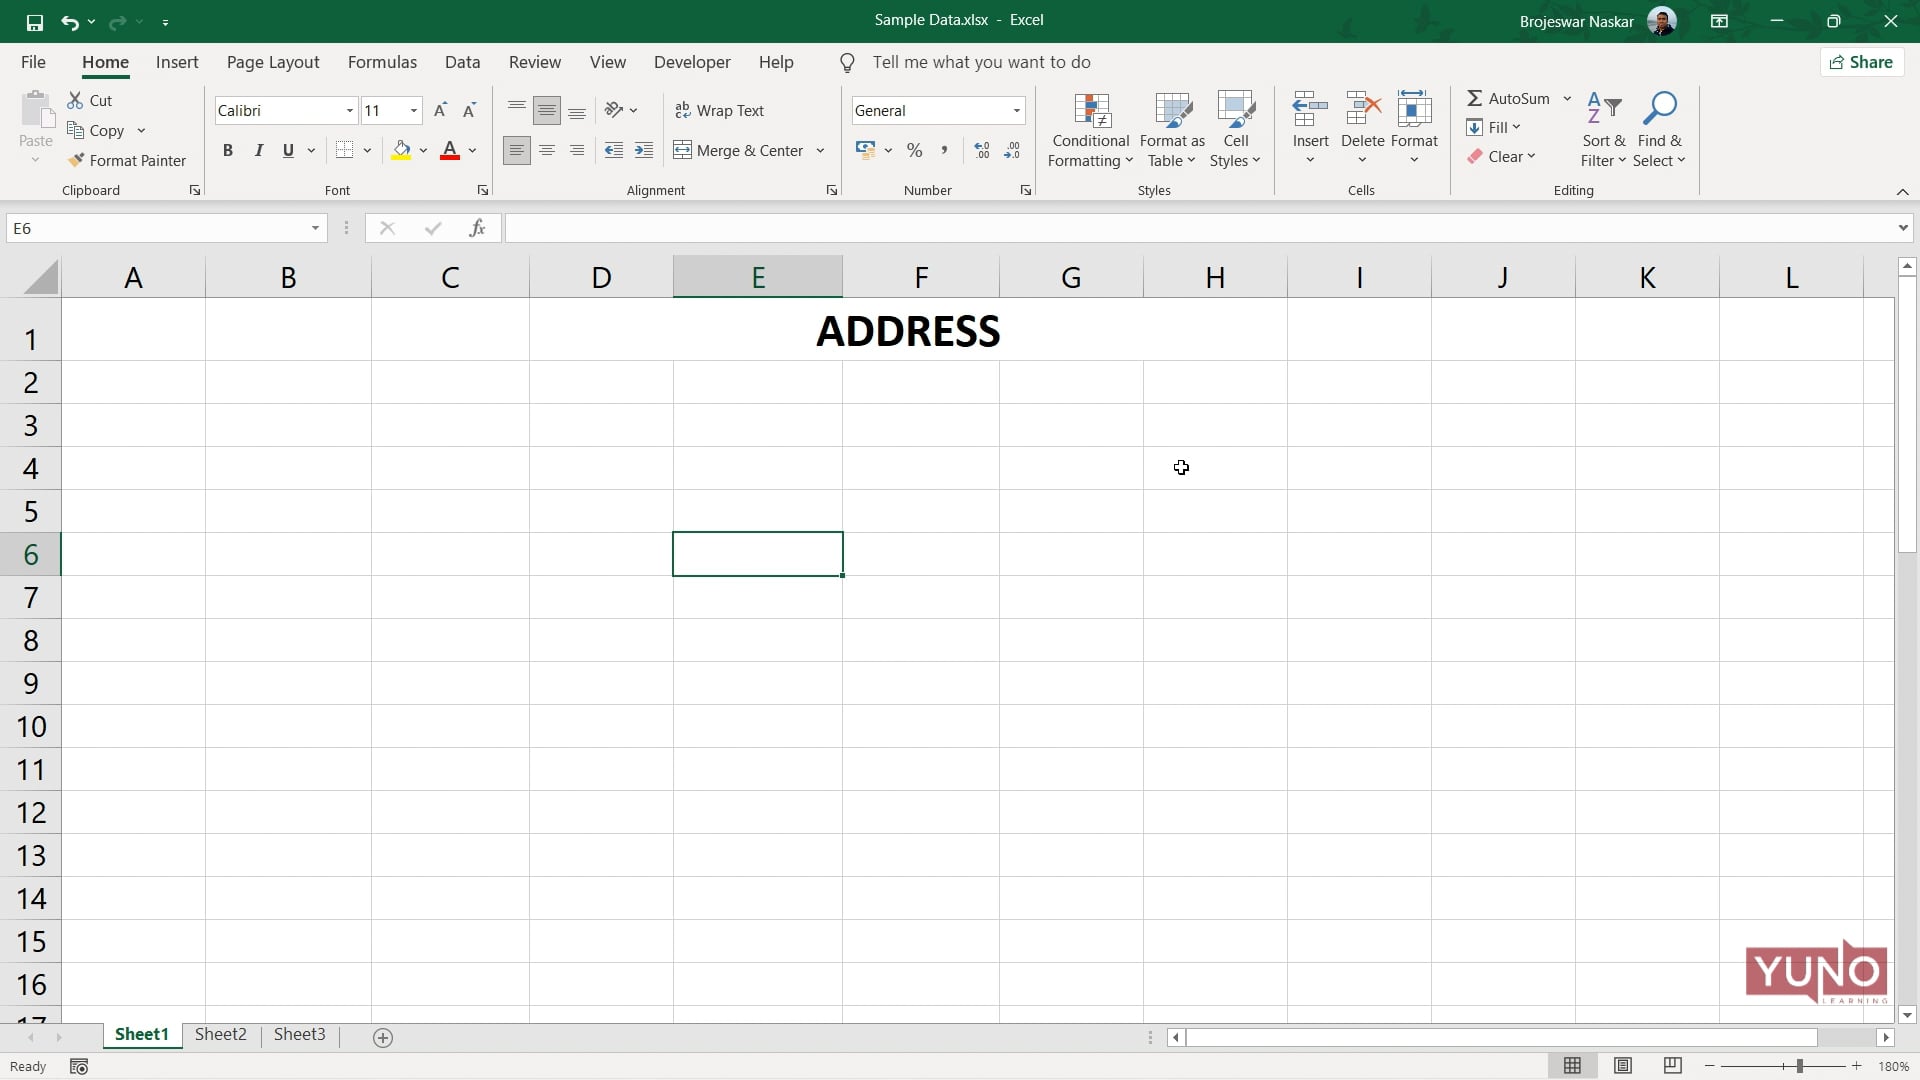1920x1080 pixels.
Task: Apply the Comma Style number format
Action: coord(944,150)
